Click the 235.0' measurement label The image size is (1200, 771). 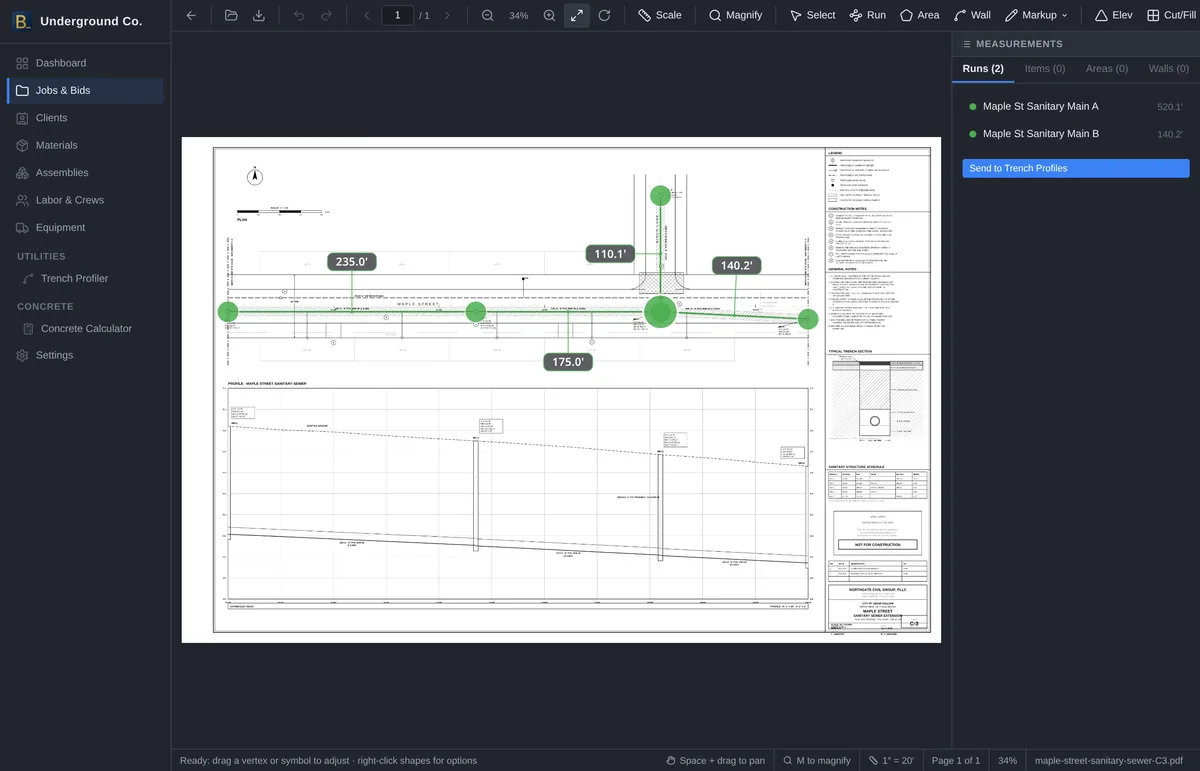tap(351, 262)
